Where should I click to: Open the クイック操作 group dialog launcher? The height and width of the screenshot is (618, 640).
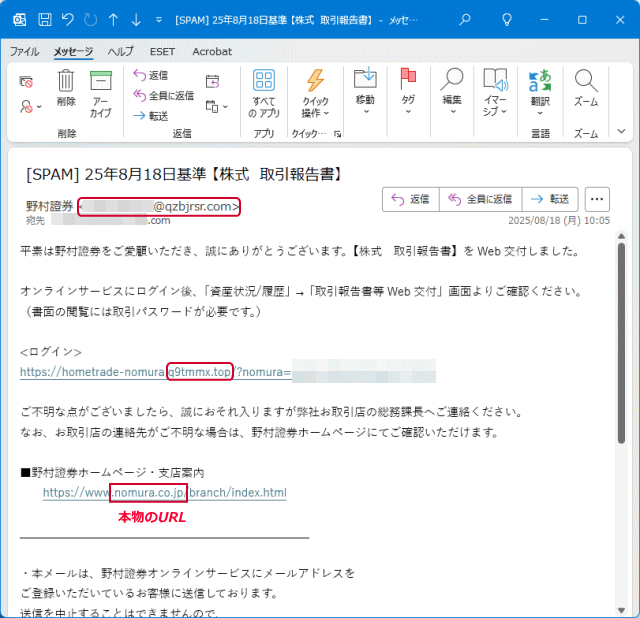coord(338,134)
